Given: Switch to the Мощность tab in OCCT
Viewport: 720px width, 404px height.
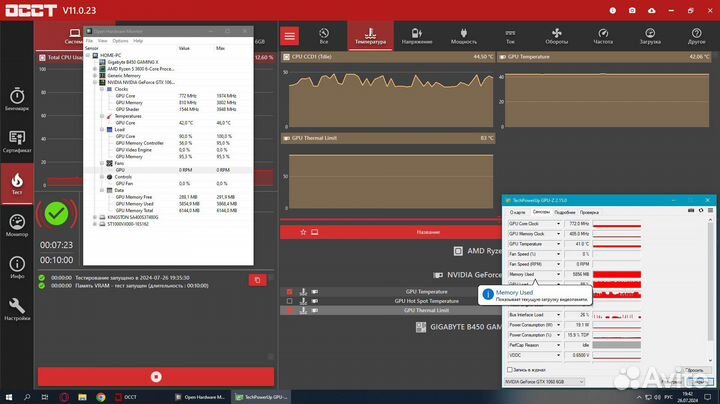Looking at the screenshot, I should 463,36.
